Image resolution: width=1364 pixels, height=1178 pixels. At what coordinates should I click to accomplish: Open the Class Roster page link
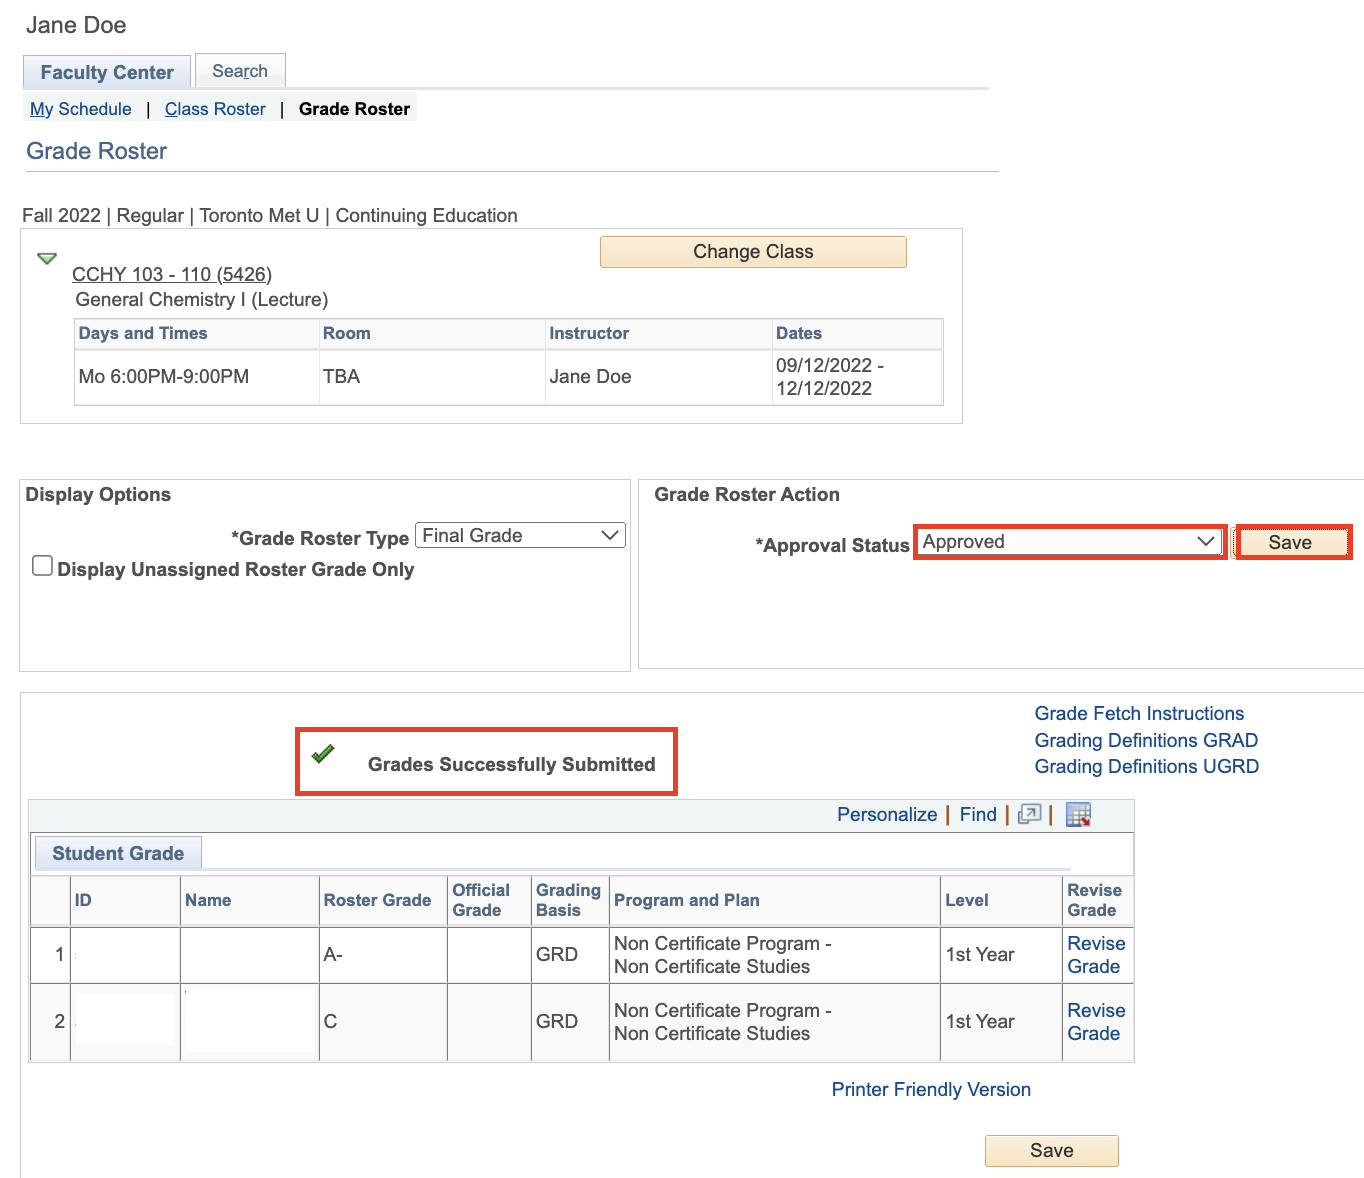coord(215,109)
